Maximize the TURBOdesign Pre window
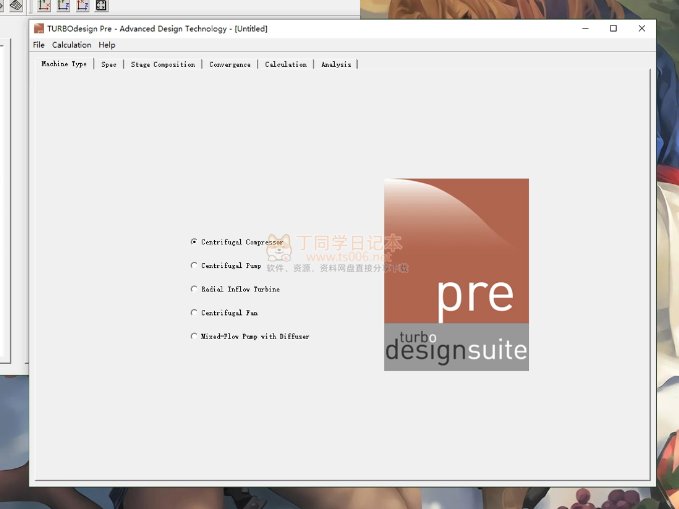679x509 pixels. coord(613,29)
